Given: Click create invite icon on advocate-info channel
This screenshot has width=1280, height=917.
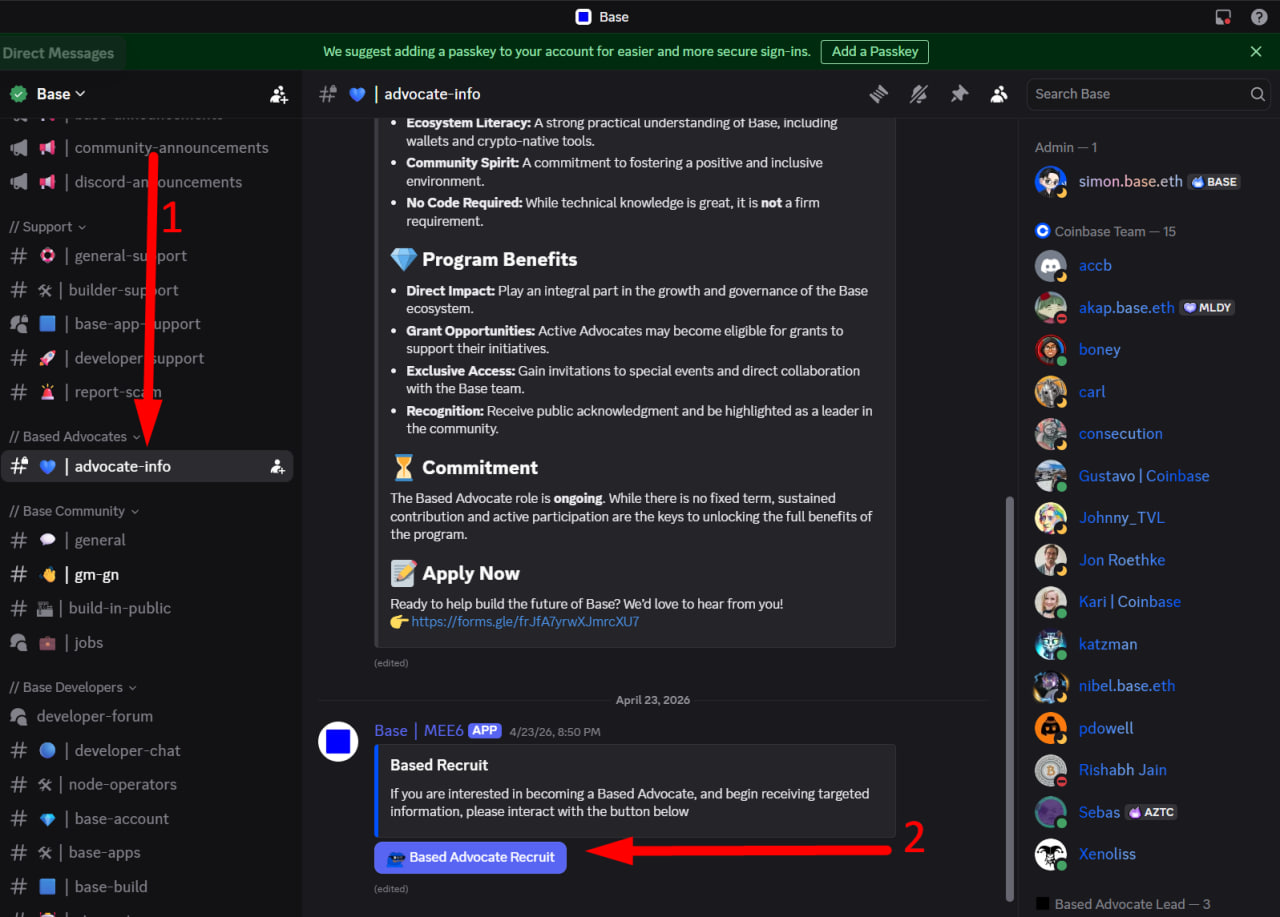Looking at the screenshot, I should [277, 466].
